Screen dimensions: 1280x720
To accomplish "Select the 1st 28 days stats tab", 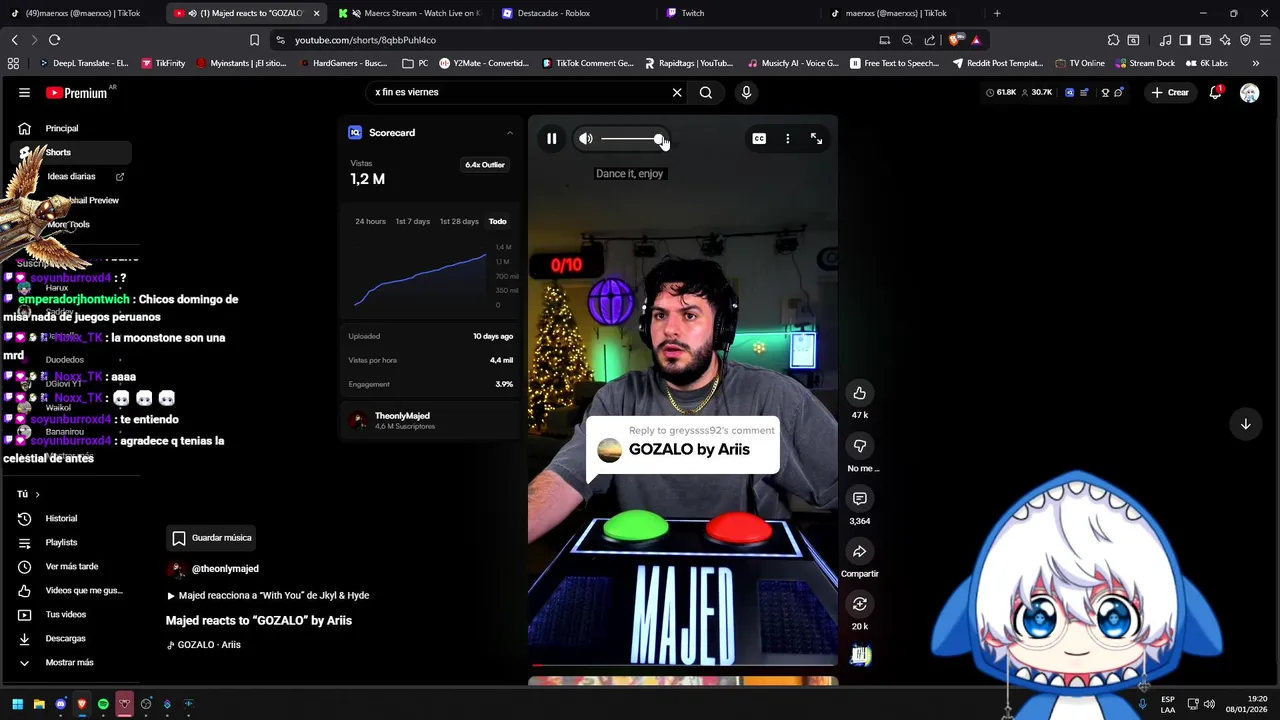I will tap(459, 221).
